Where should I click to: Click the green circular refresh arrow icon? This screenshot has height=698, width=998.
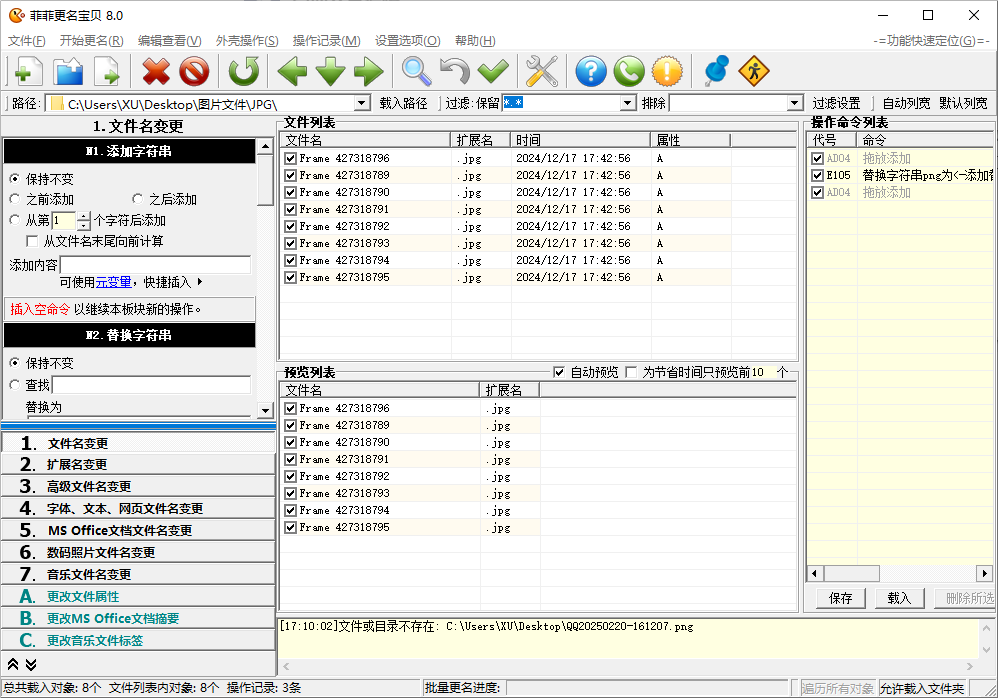pyautogui.click(x=243, y=71)
